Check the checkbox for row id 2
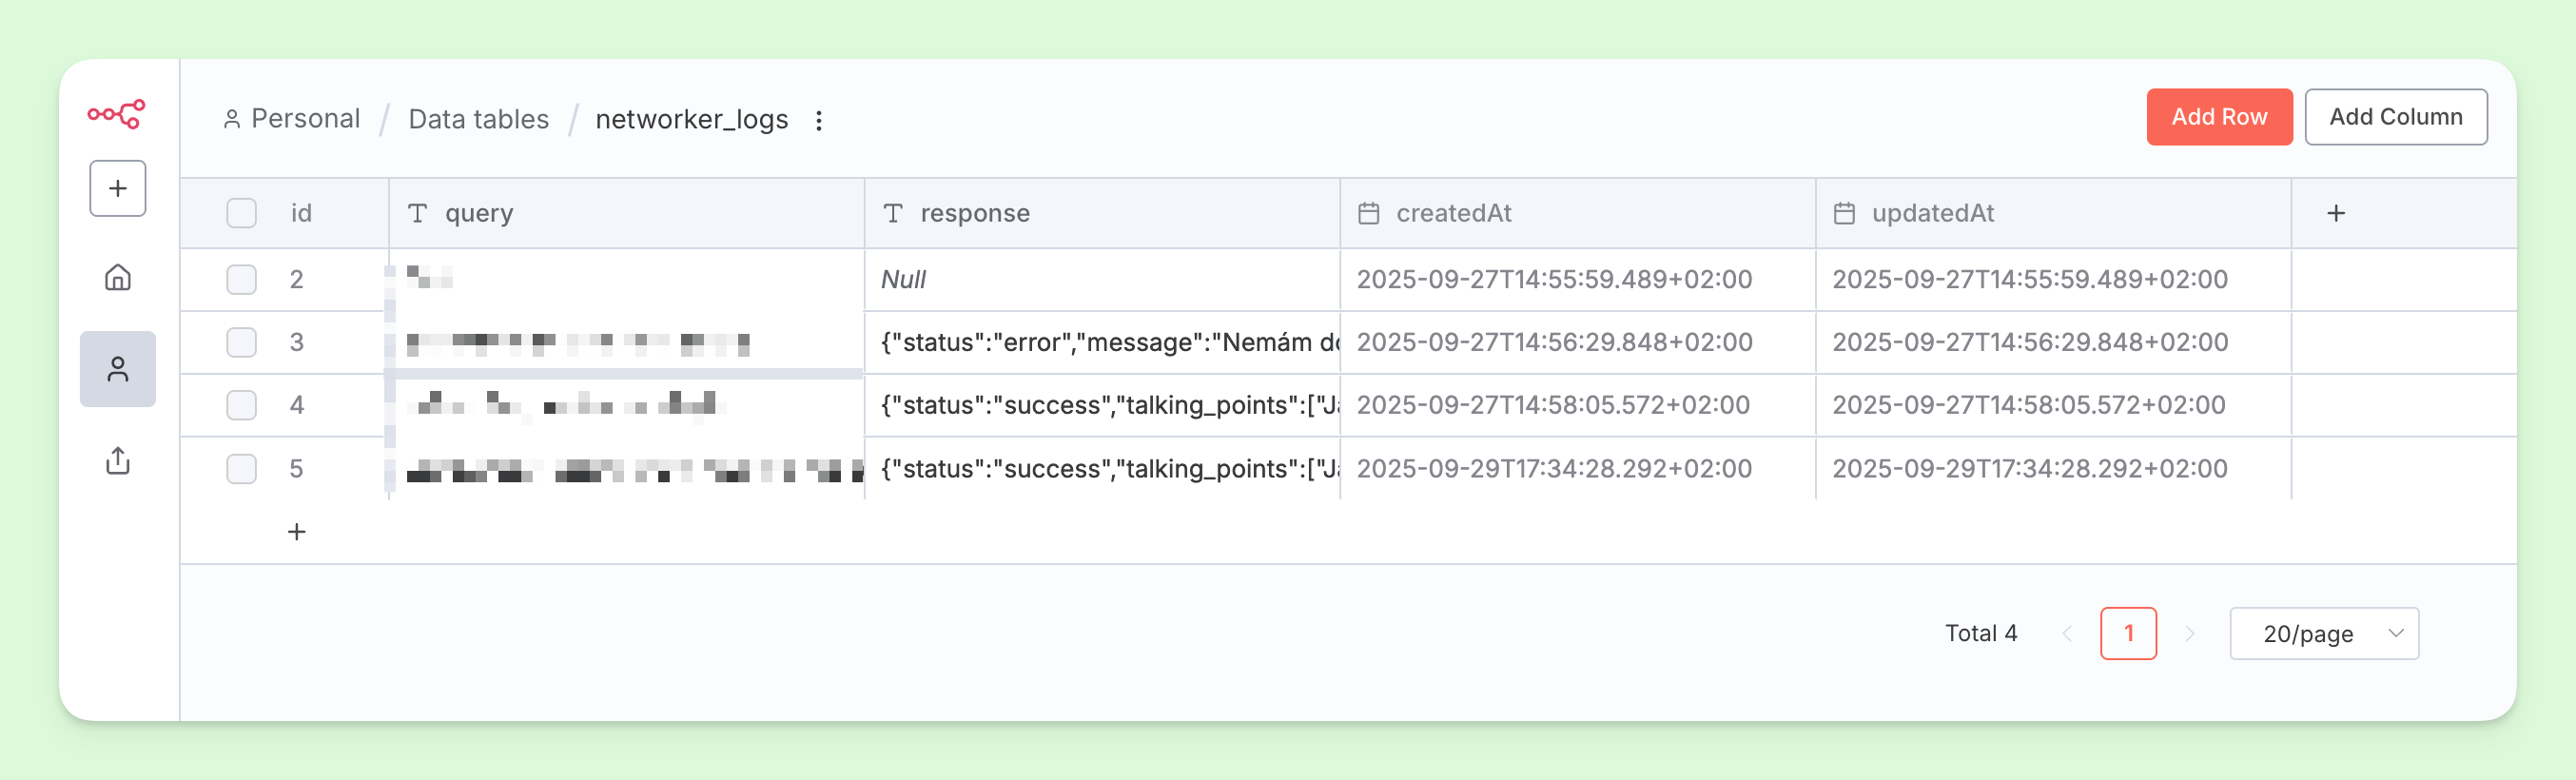2576x780 pixels. coord(241,279)
